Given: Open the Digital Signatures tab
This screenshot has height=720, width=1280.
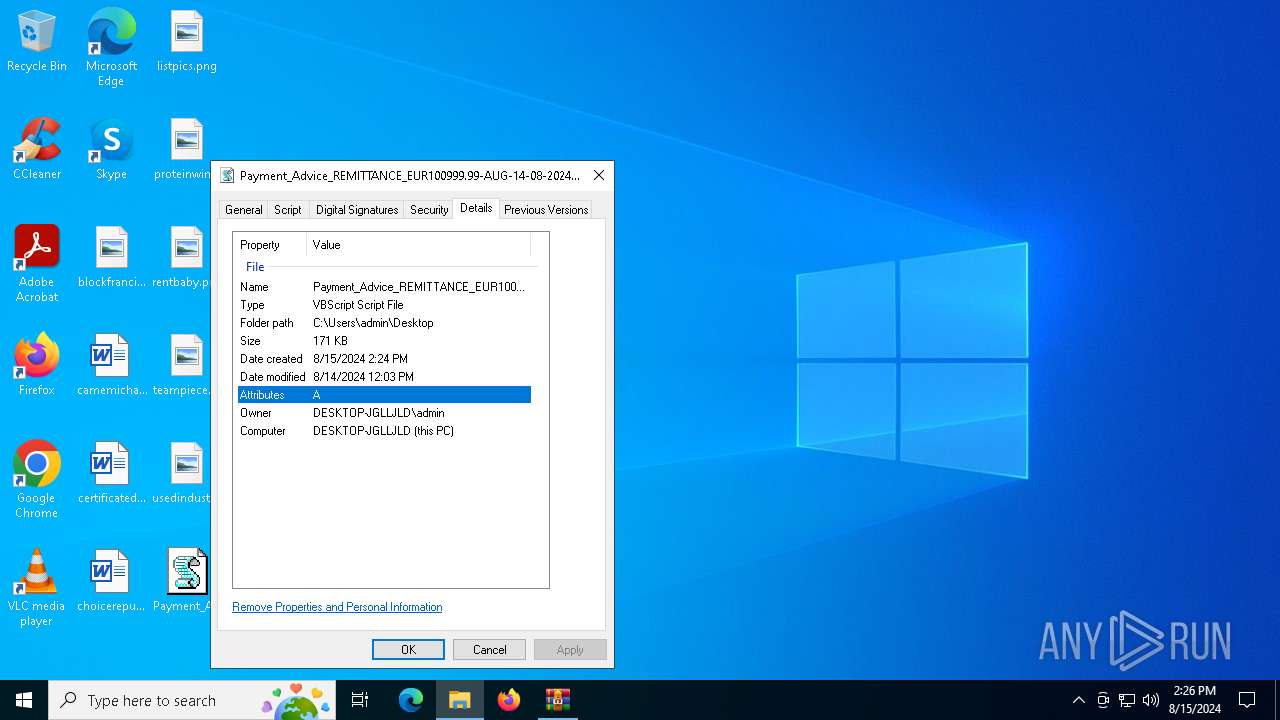Looking at the screenshot, I should [x=357, y=210].
